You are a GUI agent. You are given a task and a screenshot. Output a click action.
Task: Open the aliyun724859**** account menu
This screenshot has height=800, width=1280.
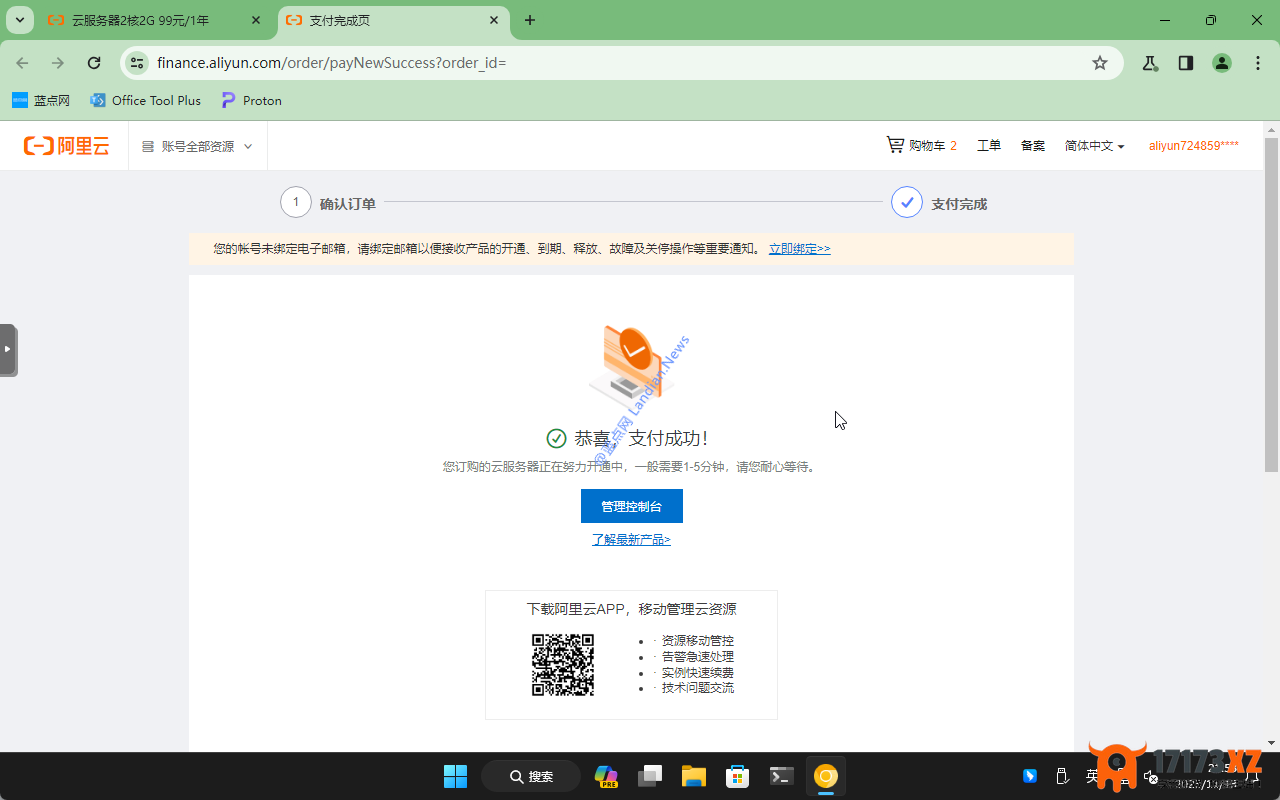1194,145
